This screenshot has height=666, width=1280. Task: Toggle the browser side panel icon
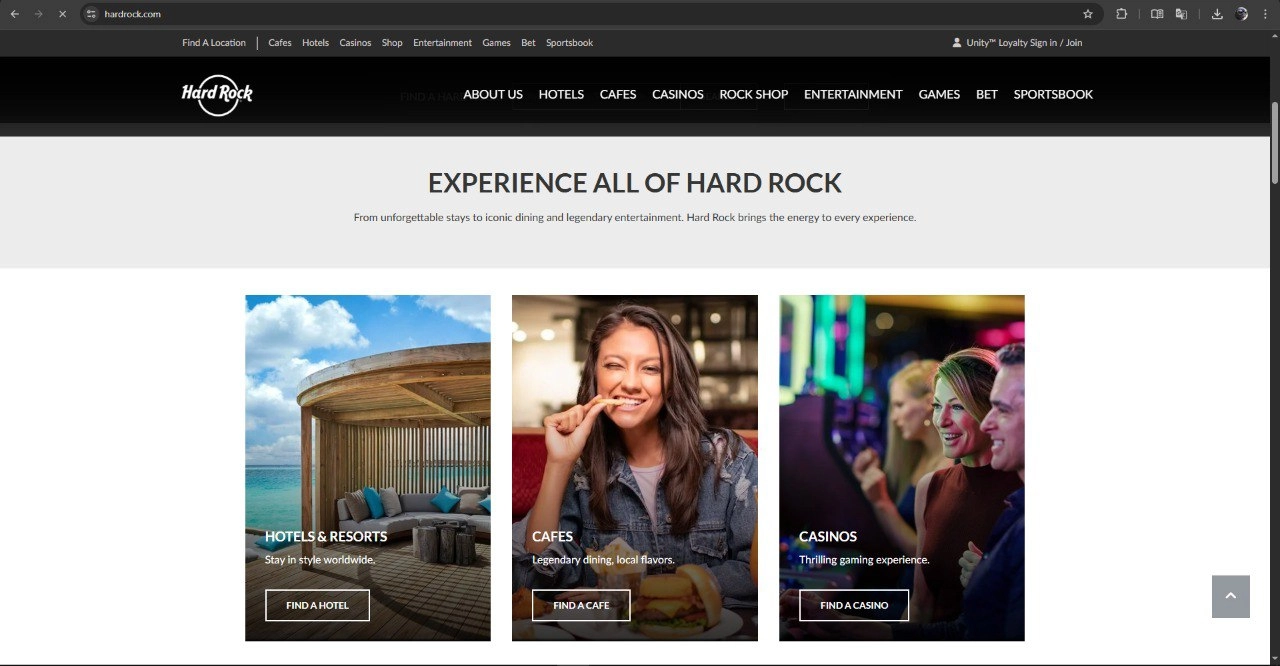click(1157, 14)
